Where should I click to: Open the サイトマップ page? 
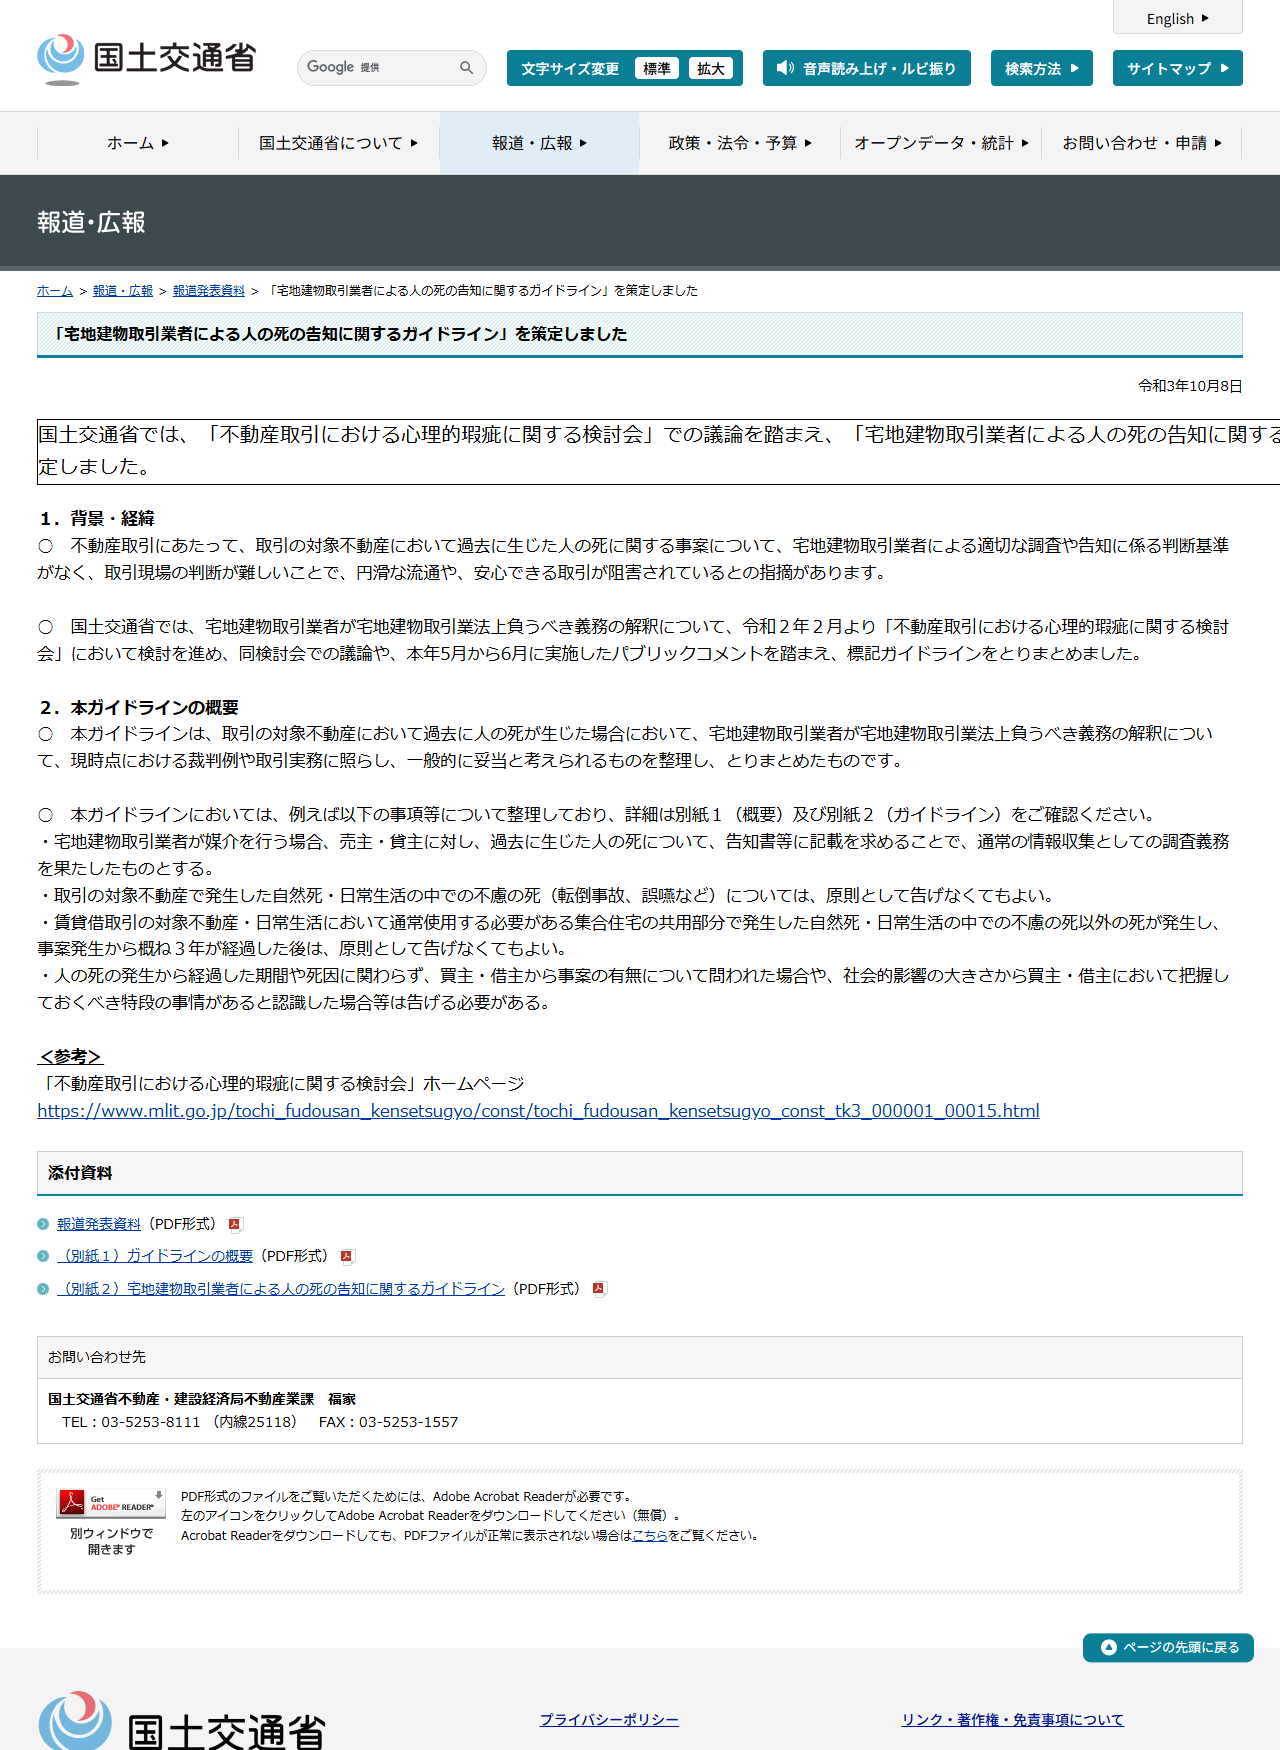click(x=1178, y=68)
